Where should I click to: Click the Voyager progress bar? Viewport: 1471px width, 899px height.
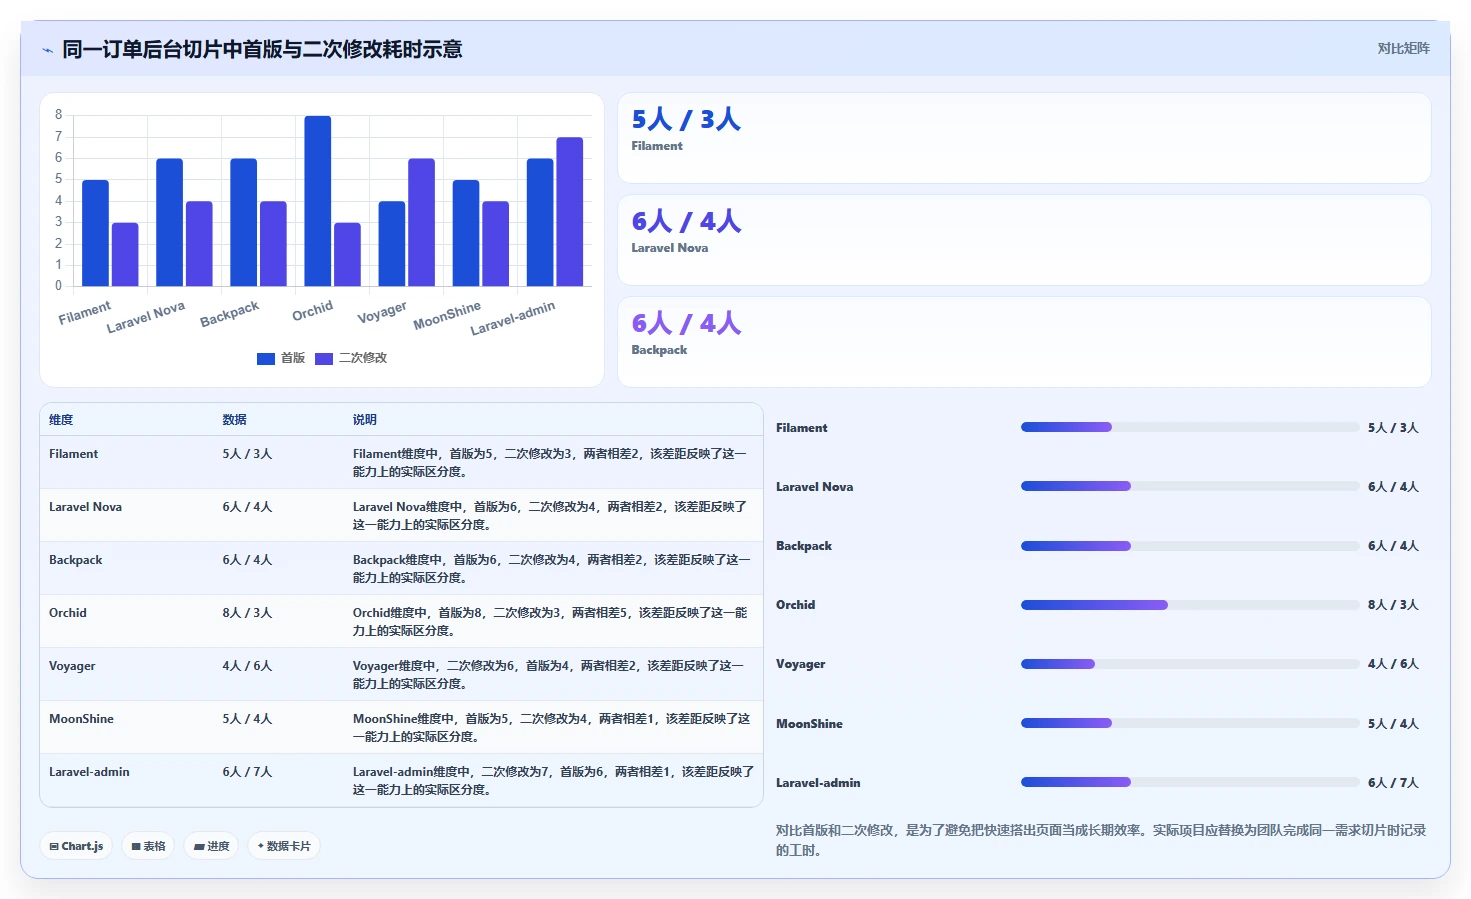pyautogui.click(x=1190, y=664)
